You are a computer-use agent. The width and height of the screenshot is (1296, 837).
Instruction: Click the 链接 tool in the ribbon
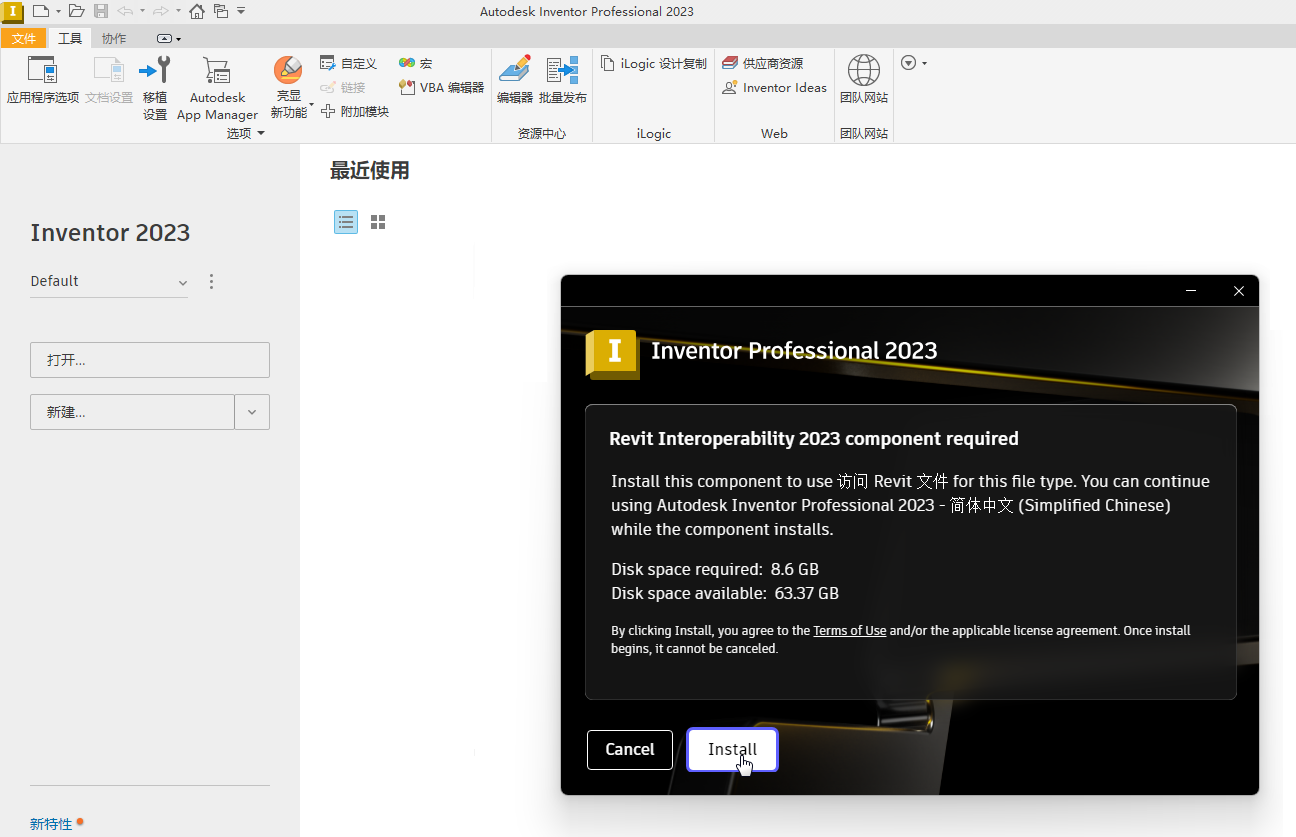point(343,87)
